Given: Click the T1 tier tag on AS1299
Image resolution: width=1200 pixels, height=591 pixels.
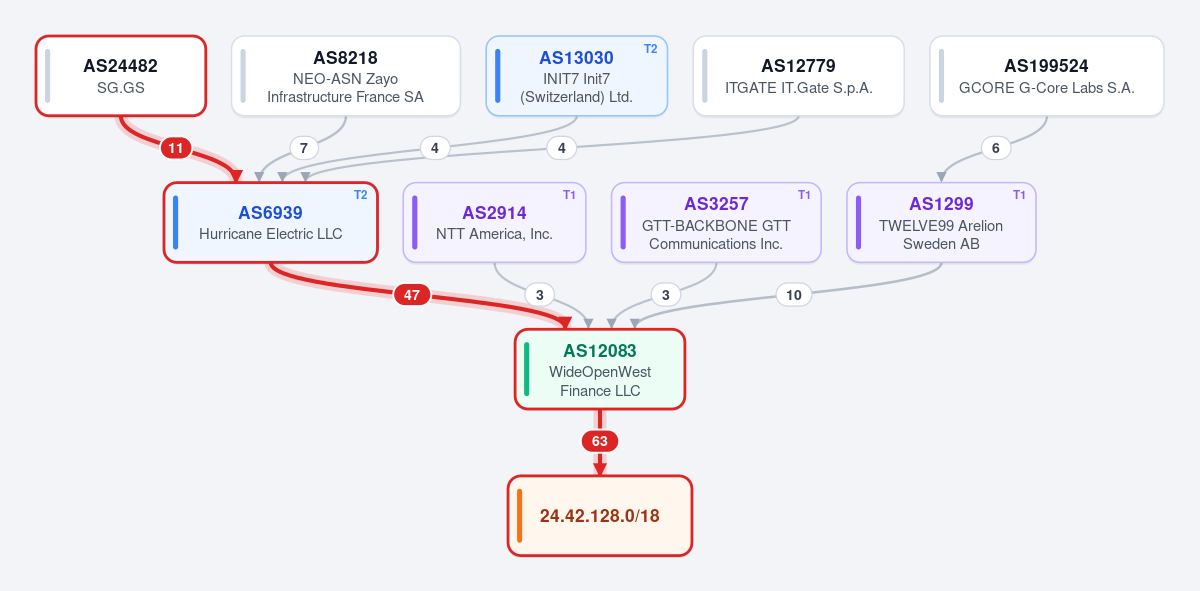Looking at the screenshot, I should 1020,195.
